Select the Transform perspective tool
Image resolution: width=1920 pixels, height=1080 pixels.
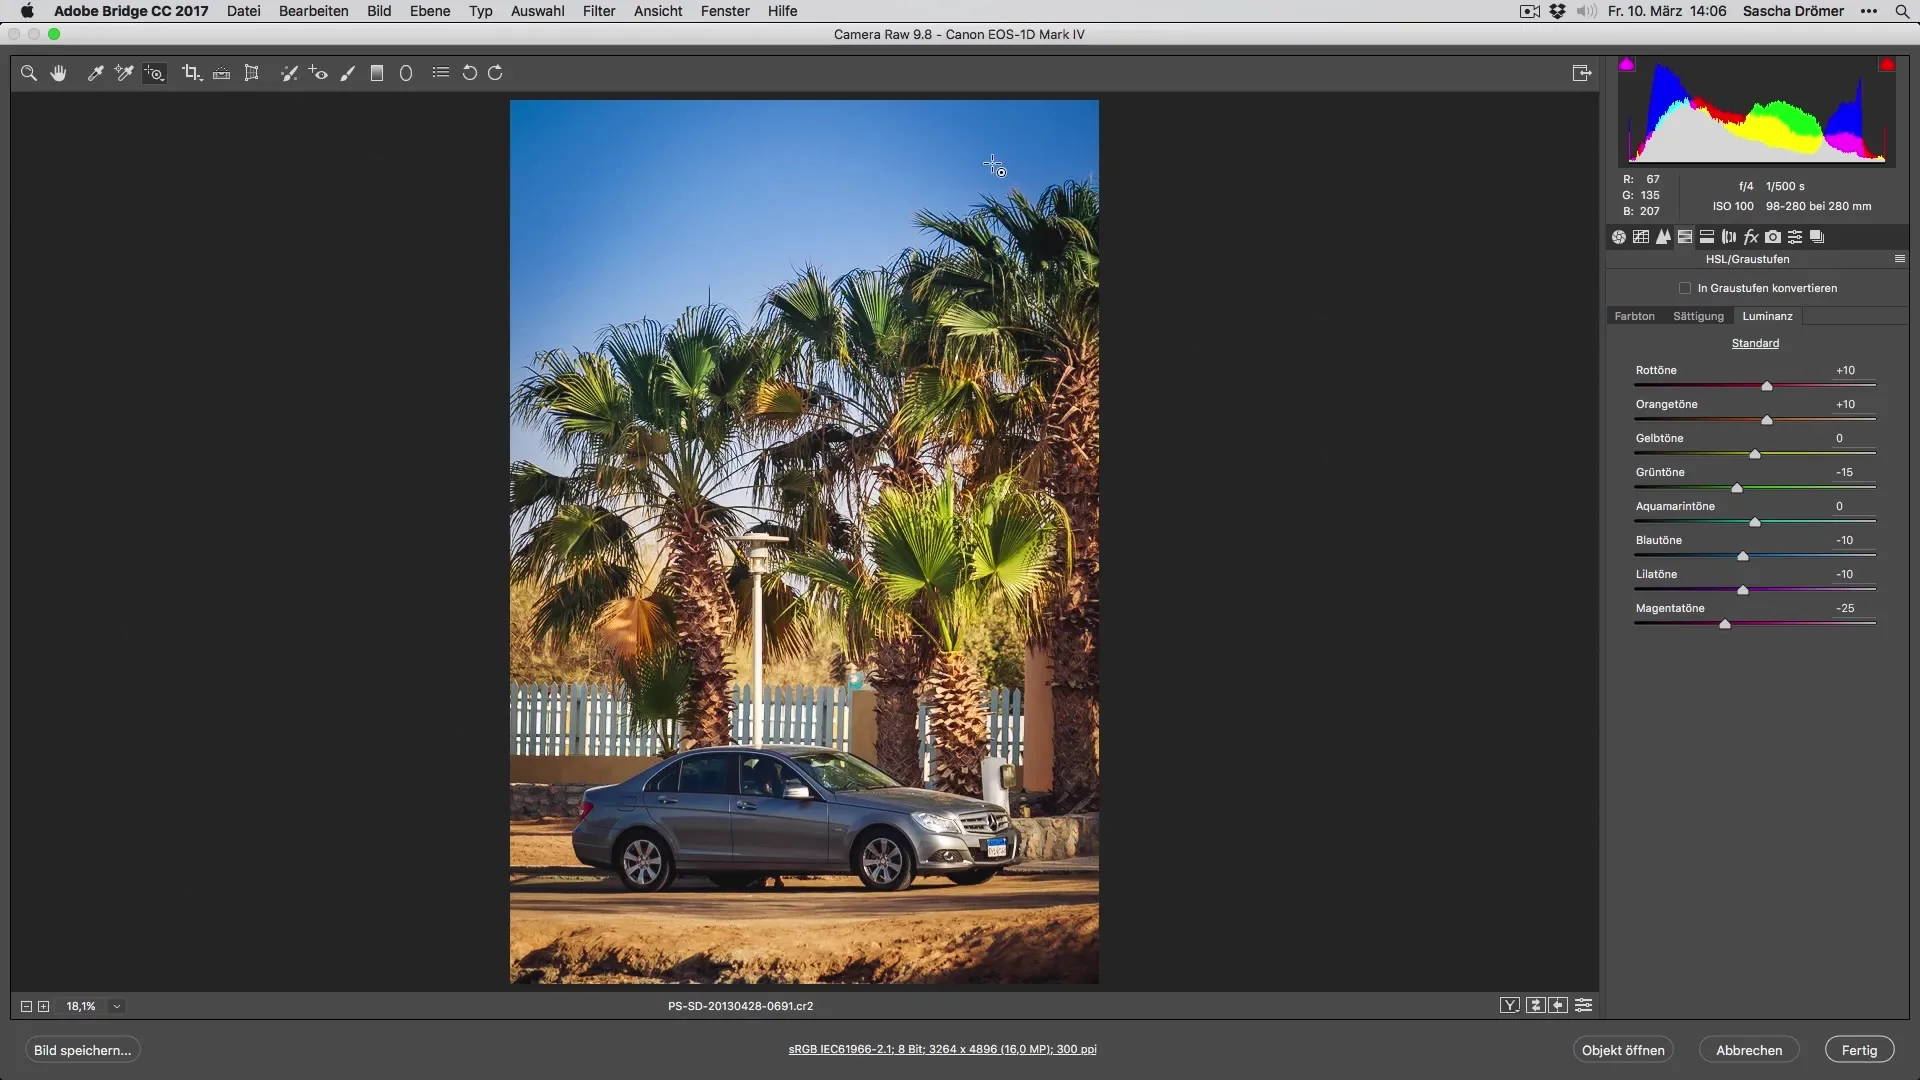(252, 73)
